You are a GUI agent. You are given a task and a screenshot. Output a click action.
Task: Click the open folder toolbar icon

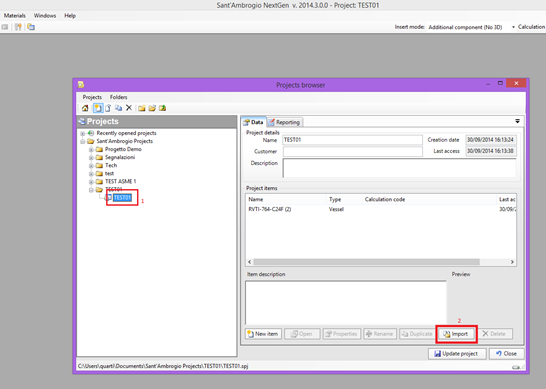[152, 108]
